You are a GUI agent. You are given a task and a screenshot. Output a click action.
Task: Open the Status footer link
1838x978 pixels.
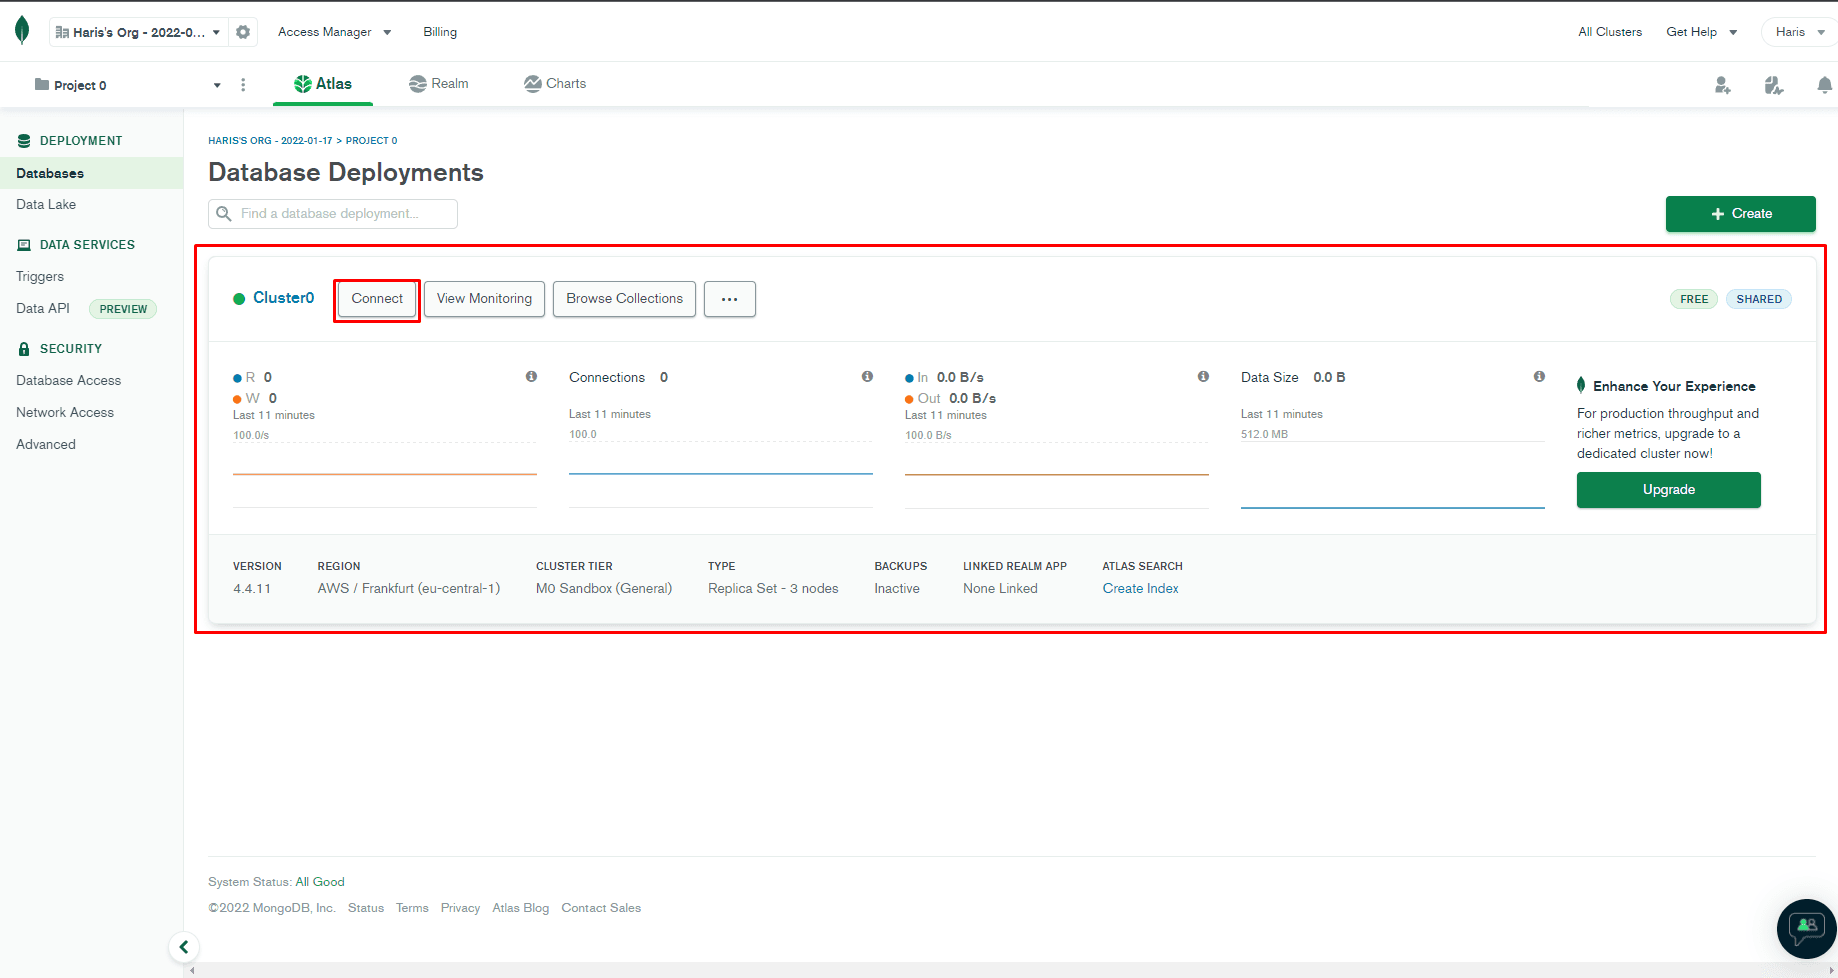(366, 908)
